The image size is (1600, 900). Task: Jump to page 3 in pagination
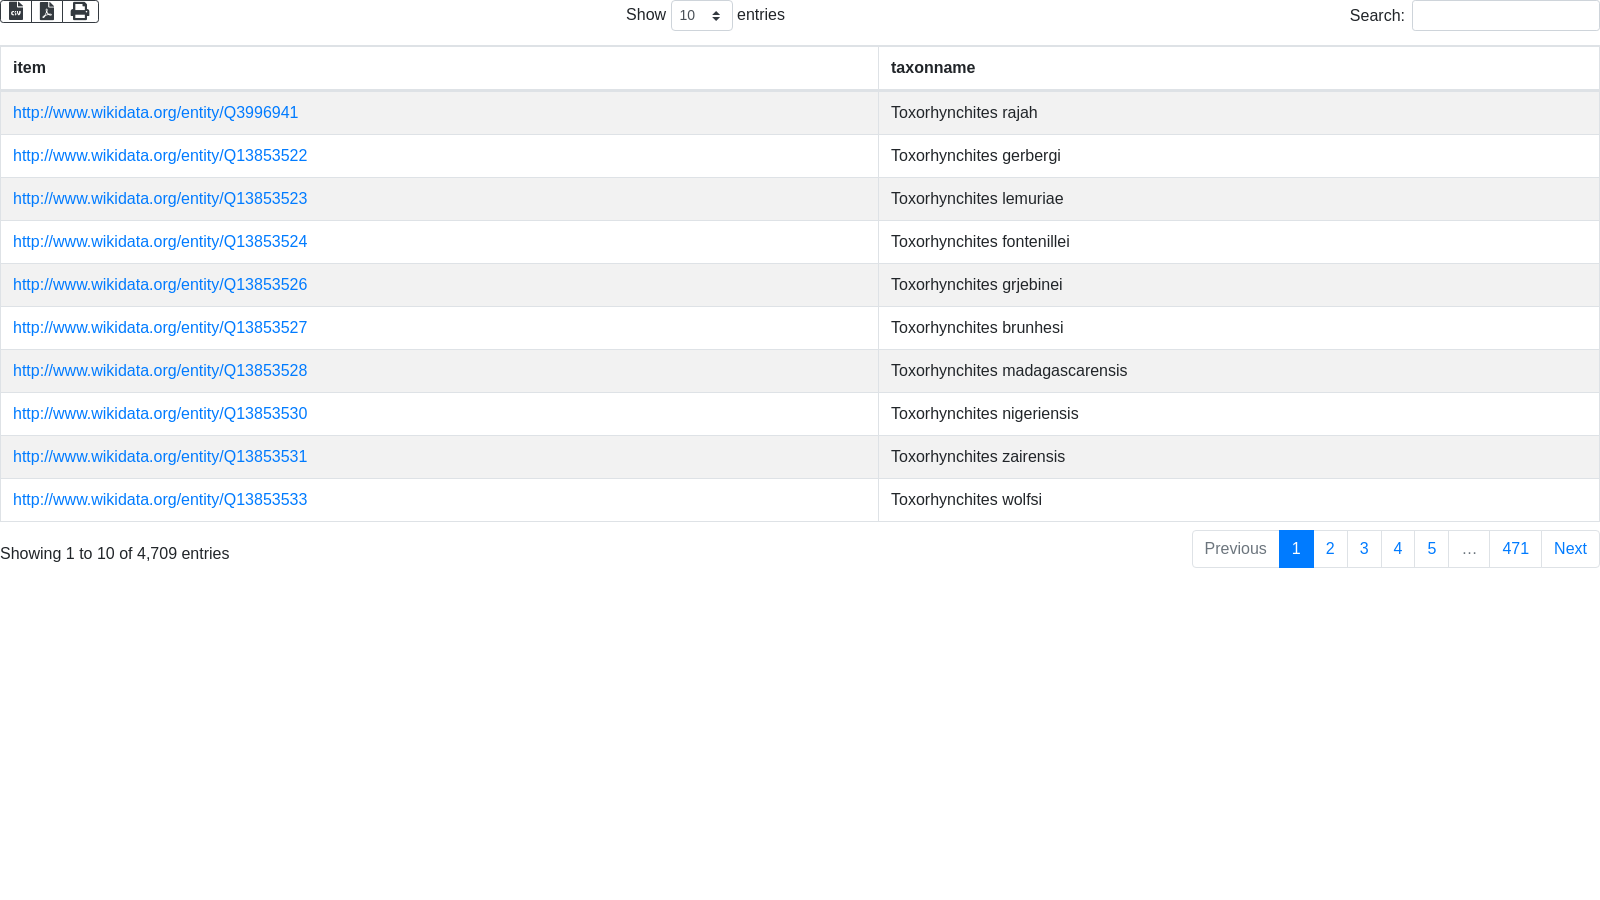(x=1364, y=549)
